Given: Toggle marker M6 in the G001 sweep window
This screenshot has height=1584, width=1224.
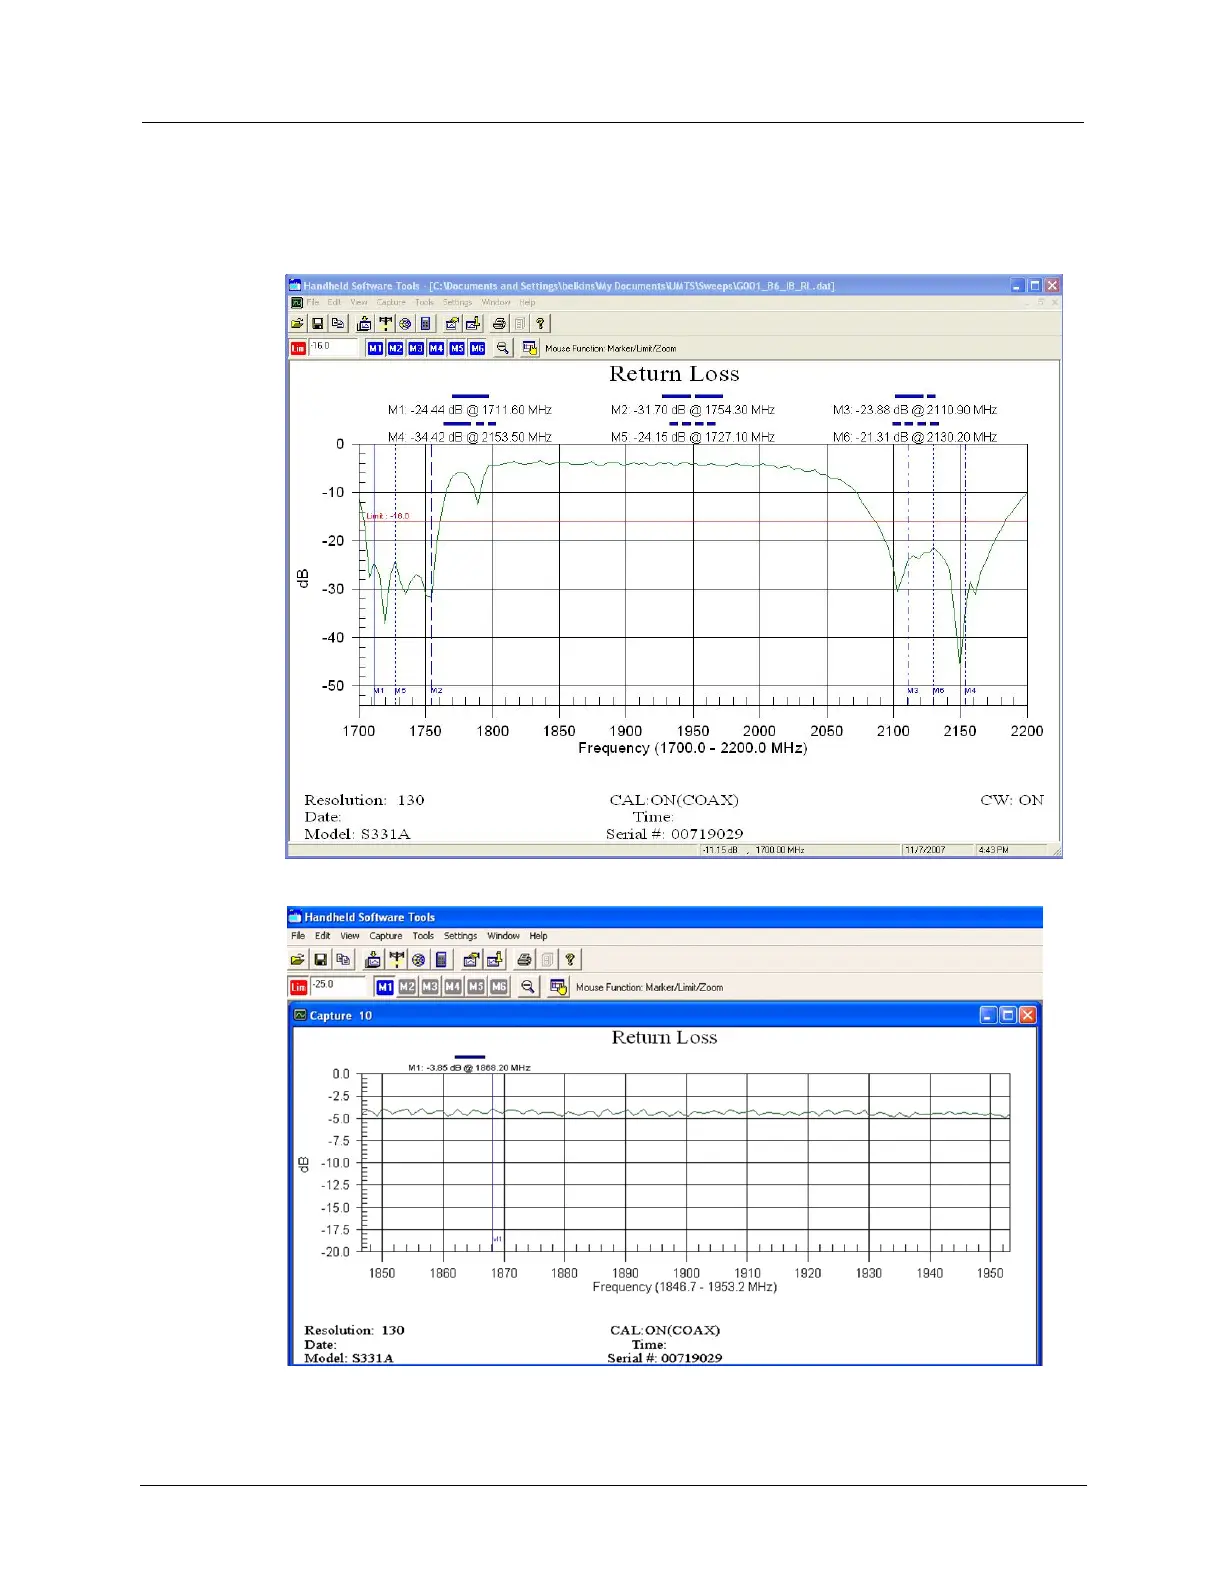Looking at the screenshot, I should 477,348.
